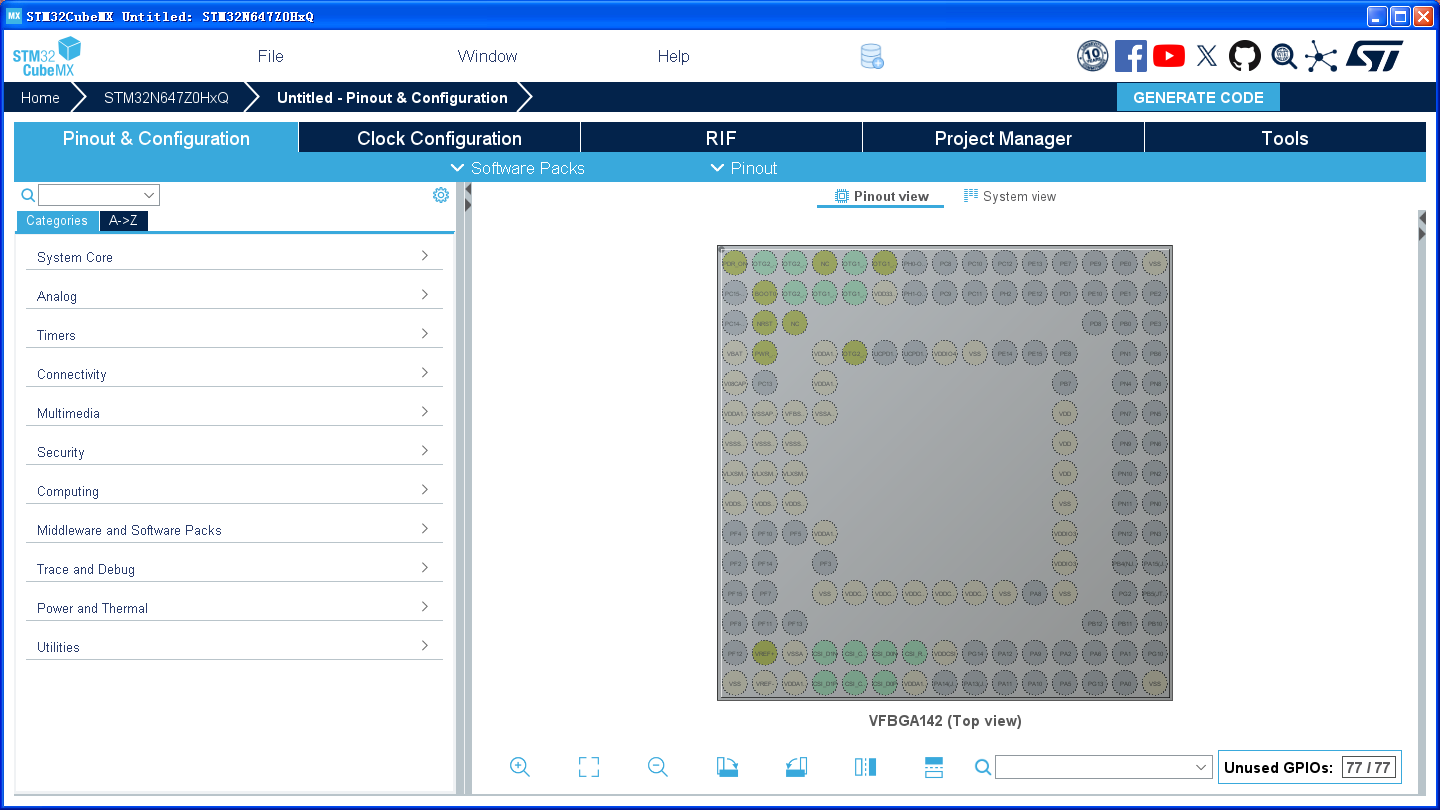The height and width of the screenshot is (810, 1440).
Task: Click pin PE13 on the chip
Action: (1035, 264)
